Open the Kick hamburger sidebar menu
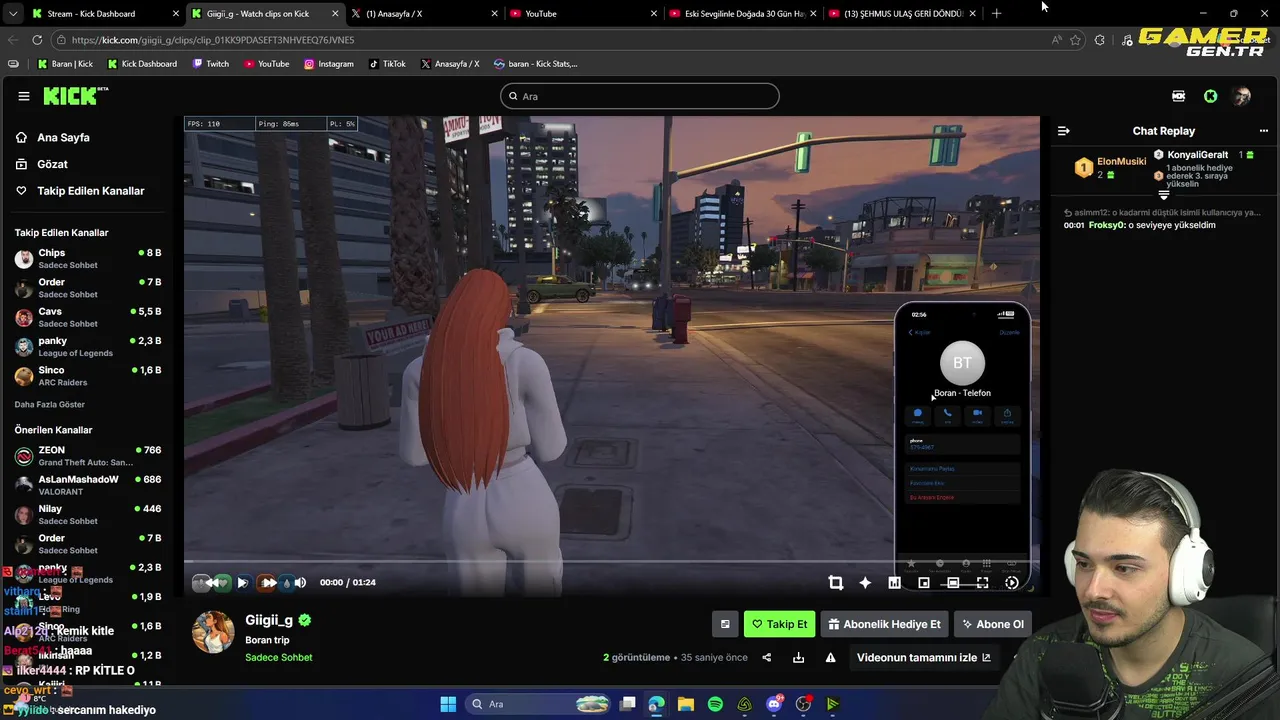 (24, 96)
